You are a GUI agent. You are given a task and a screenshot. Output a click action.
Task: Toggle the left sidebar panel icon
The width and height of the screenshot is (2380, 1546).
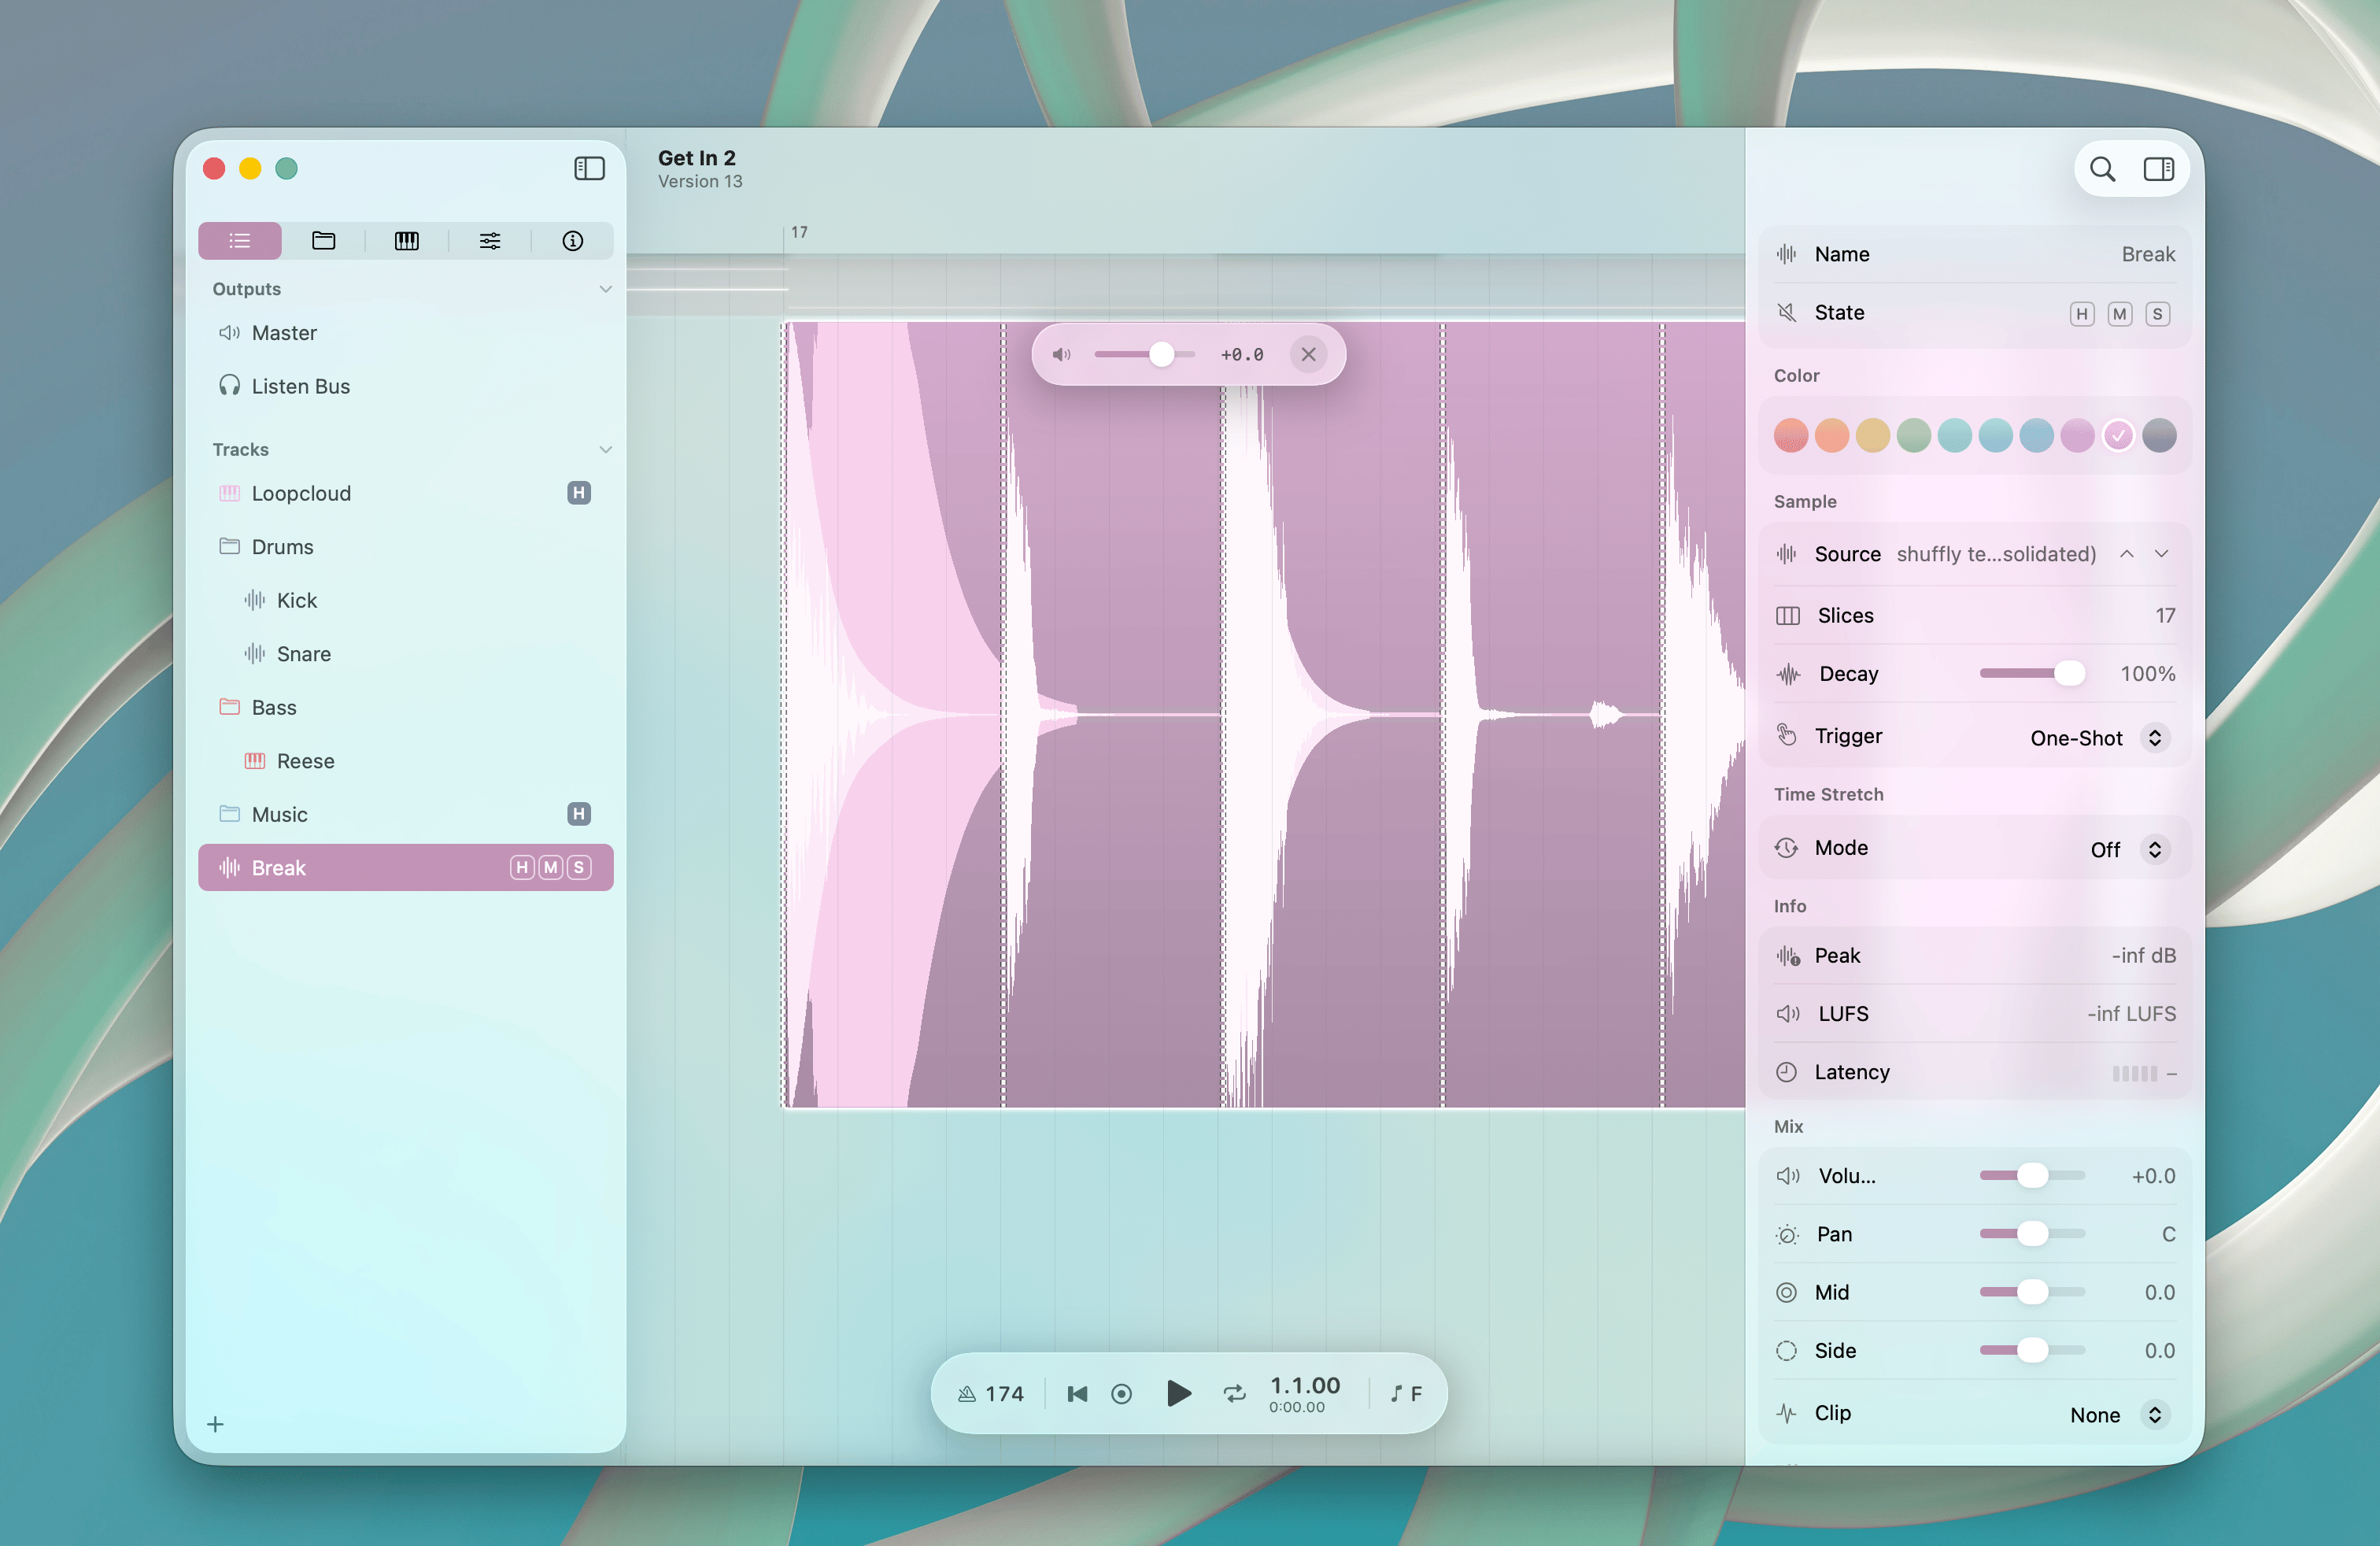pos(589,168)
